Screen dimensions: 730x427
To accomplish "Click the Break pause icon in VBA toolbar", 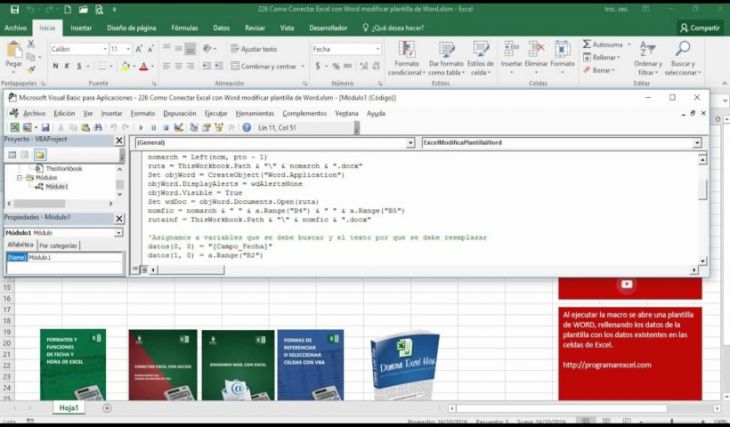I will (154, 128).
